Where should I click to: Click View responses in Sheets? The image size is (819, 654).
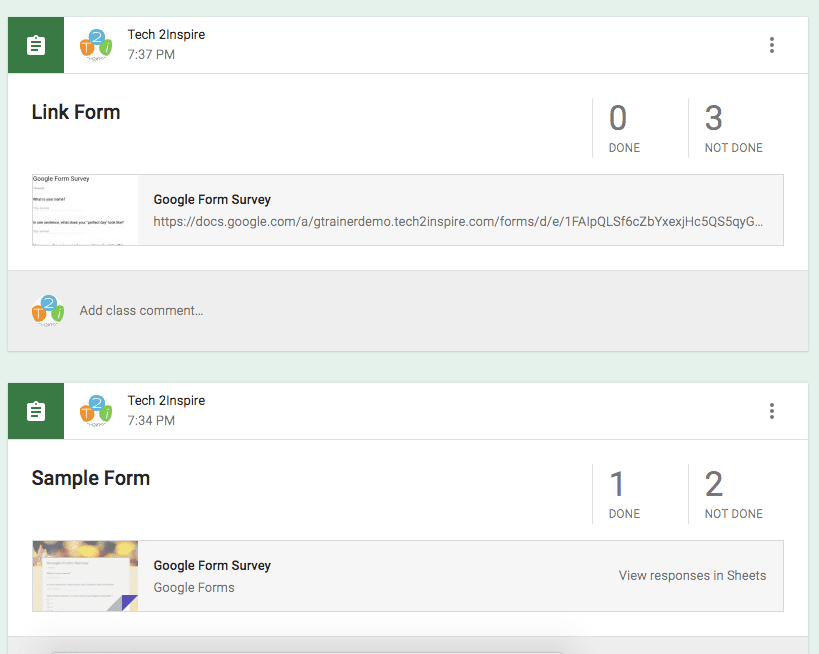click(x=692, y=575)
